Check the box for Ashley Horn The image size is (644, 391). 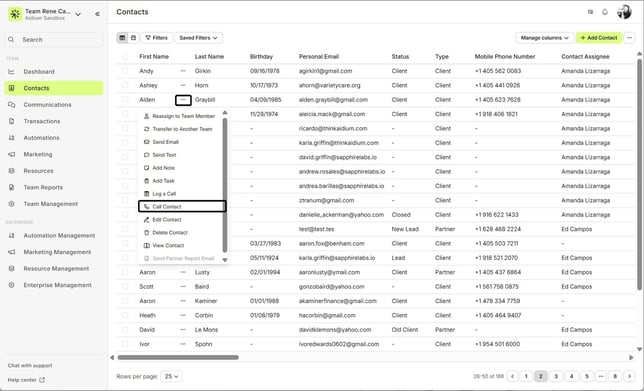click(x=125, y=85)
